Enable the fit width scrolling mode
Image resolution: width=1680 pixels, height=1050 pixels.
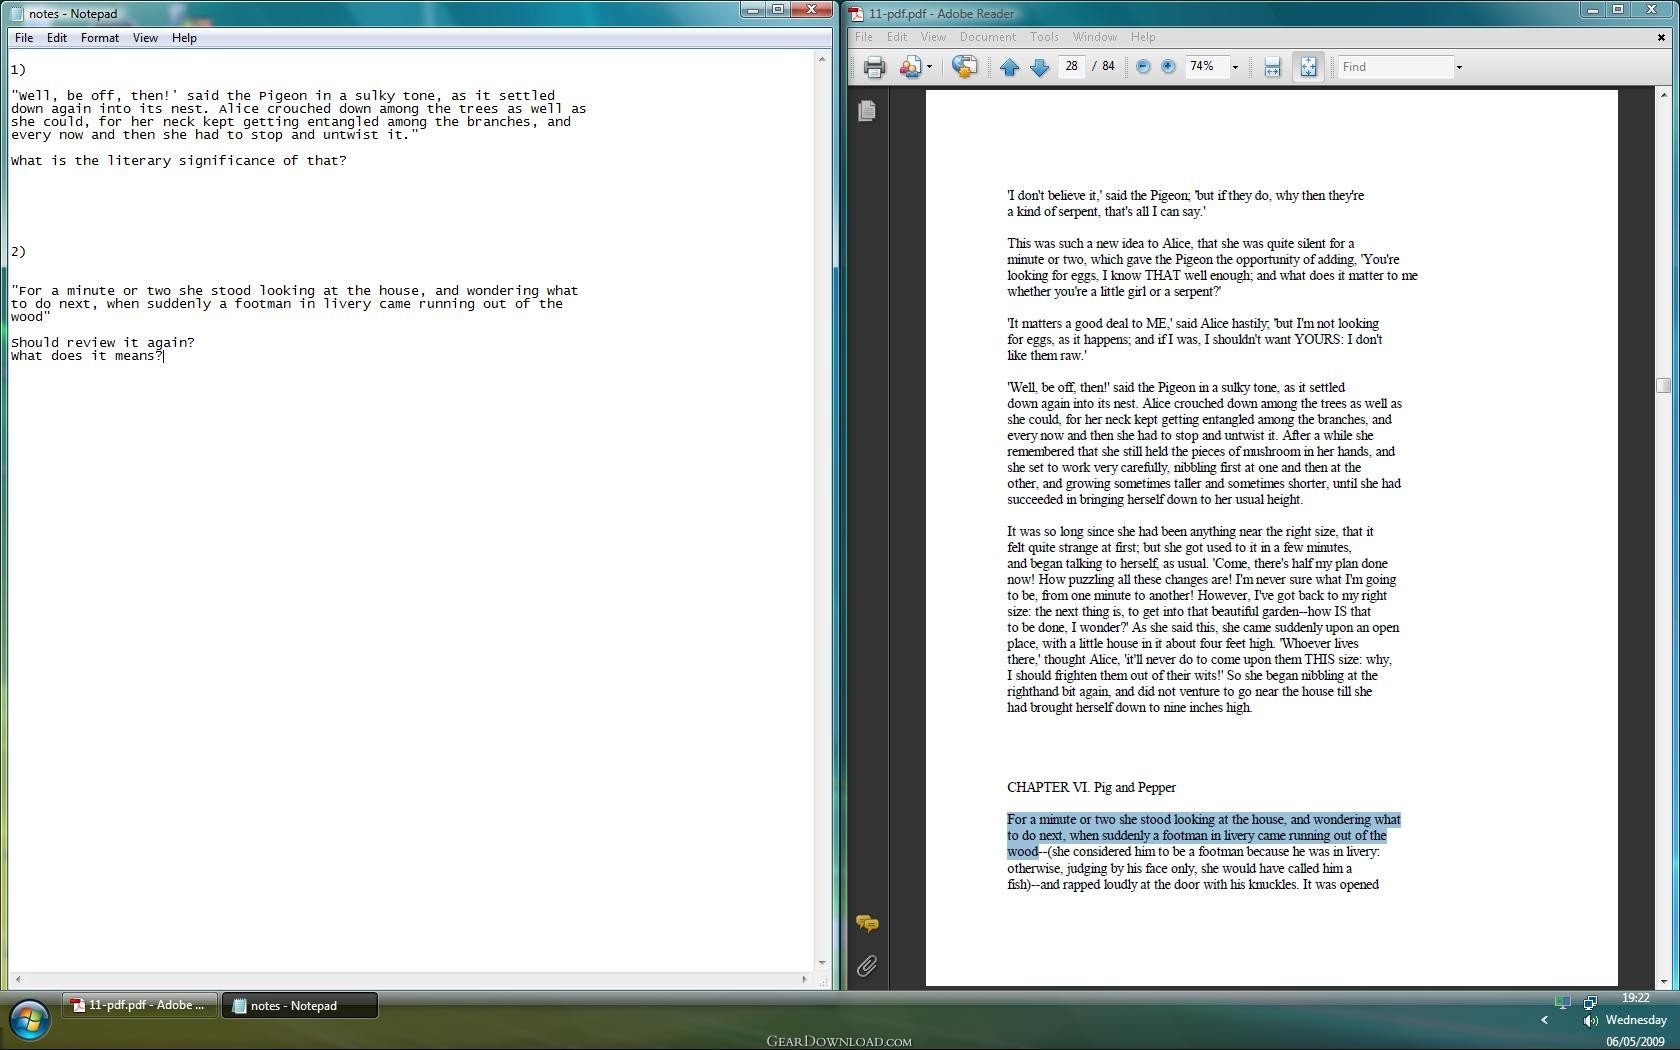[1272, 67]
